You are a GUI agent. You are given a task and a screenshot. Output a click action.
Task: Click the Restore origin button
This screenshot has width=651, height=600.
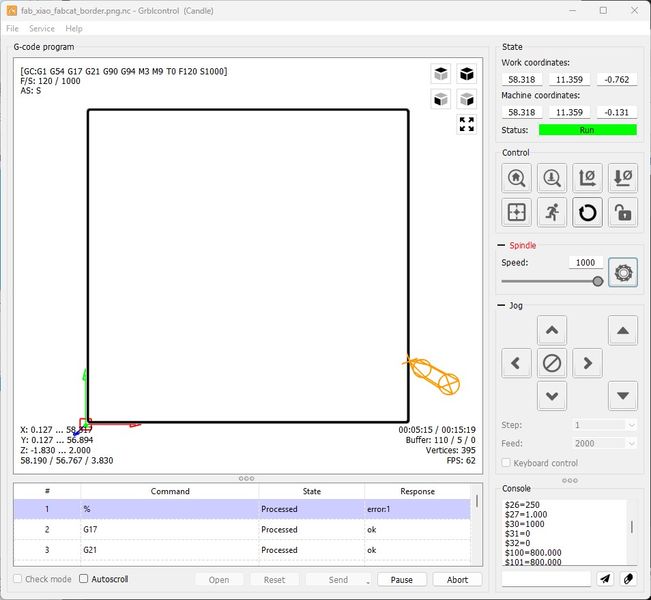click(516, 212)
